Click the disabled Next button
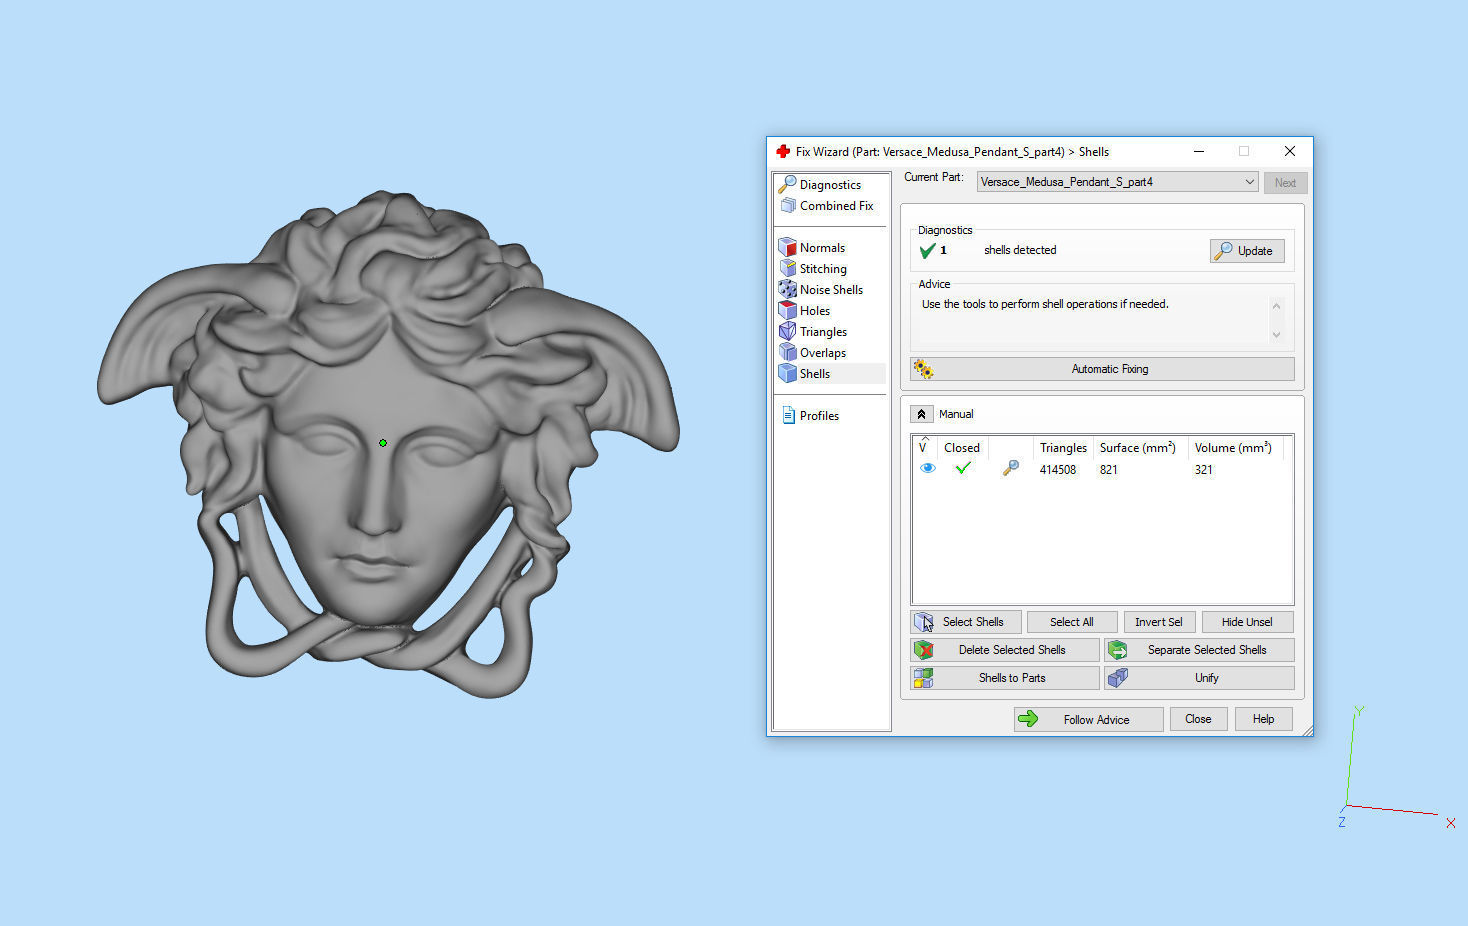The image size is (1468, 926). coord(1285,183)
